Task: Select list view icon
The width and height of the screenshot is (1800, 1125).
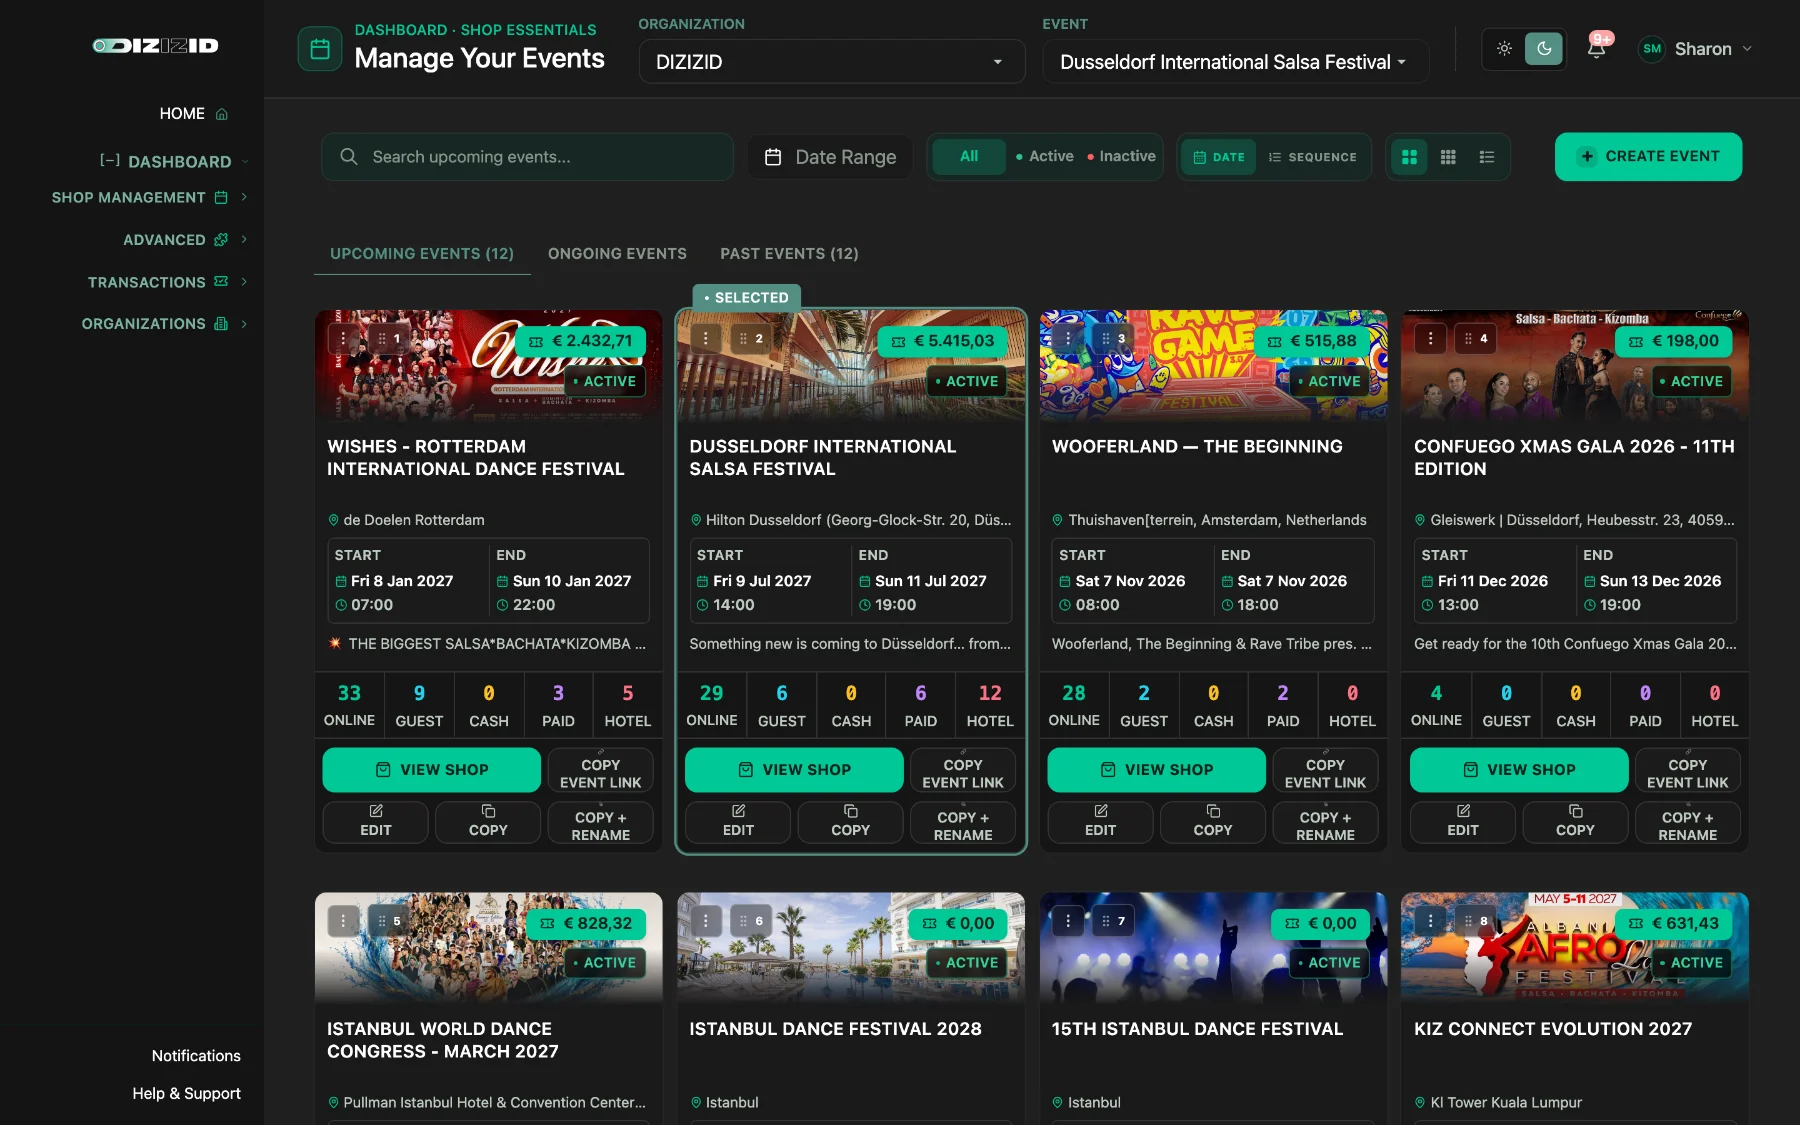Action: pyautogui.click(x=1487, y=157)
